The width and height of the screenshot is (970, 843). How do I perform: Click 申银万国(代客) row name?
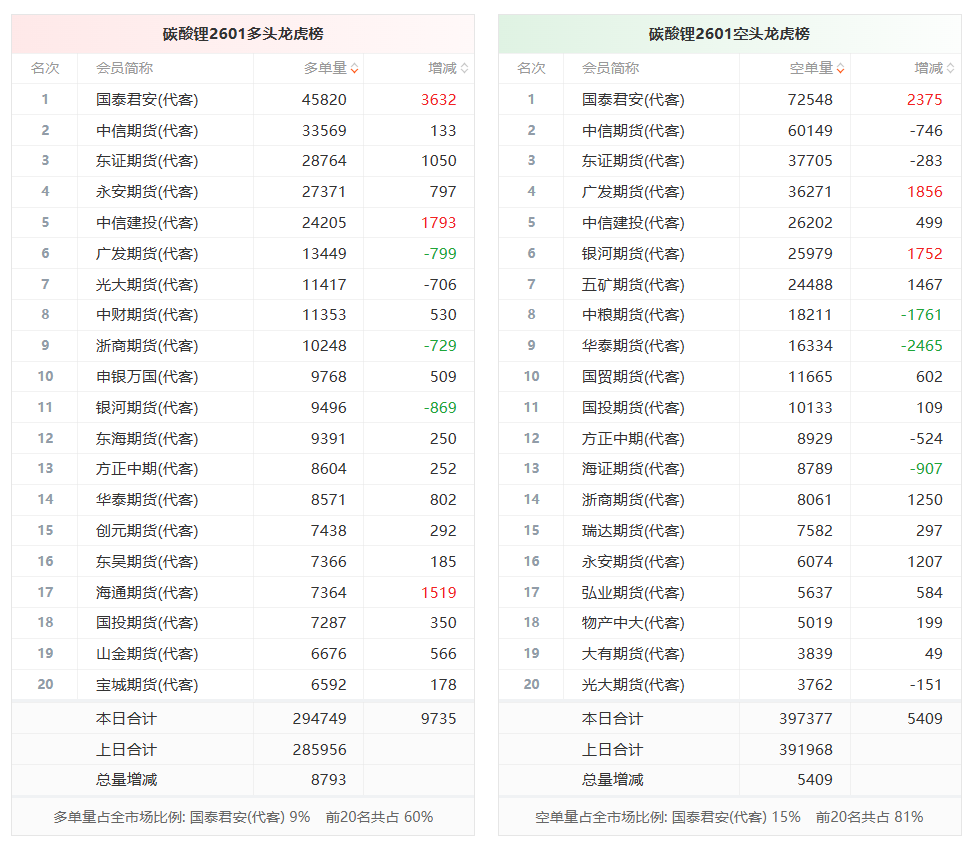tap(147, 377)
